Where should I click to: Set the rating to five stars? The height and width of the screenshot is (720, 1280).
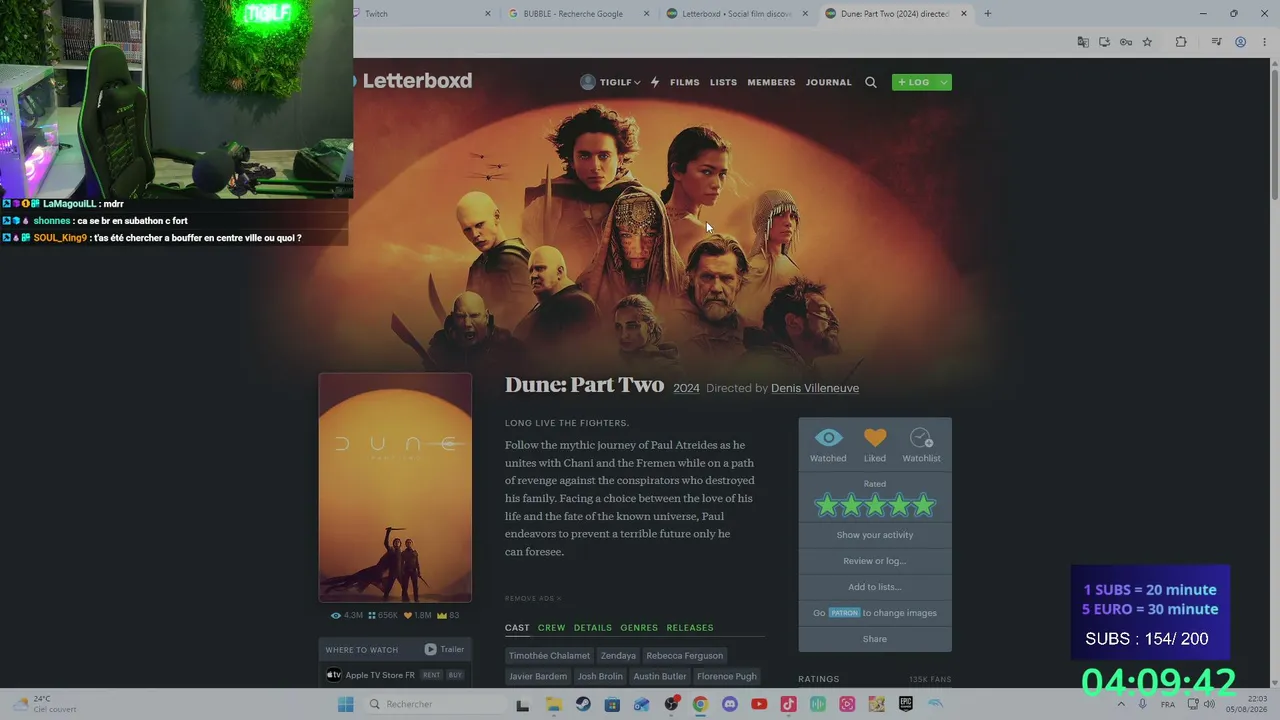pos(923,506)
